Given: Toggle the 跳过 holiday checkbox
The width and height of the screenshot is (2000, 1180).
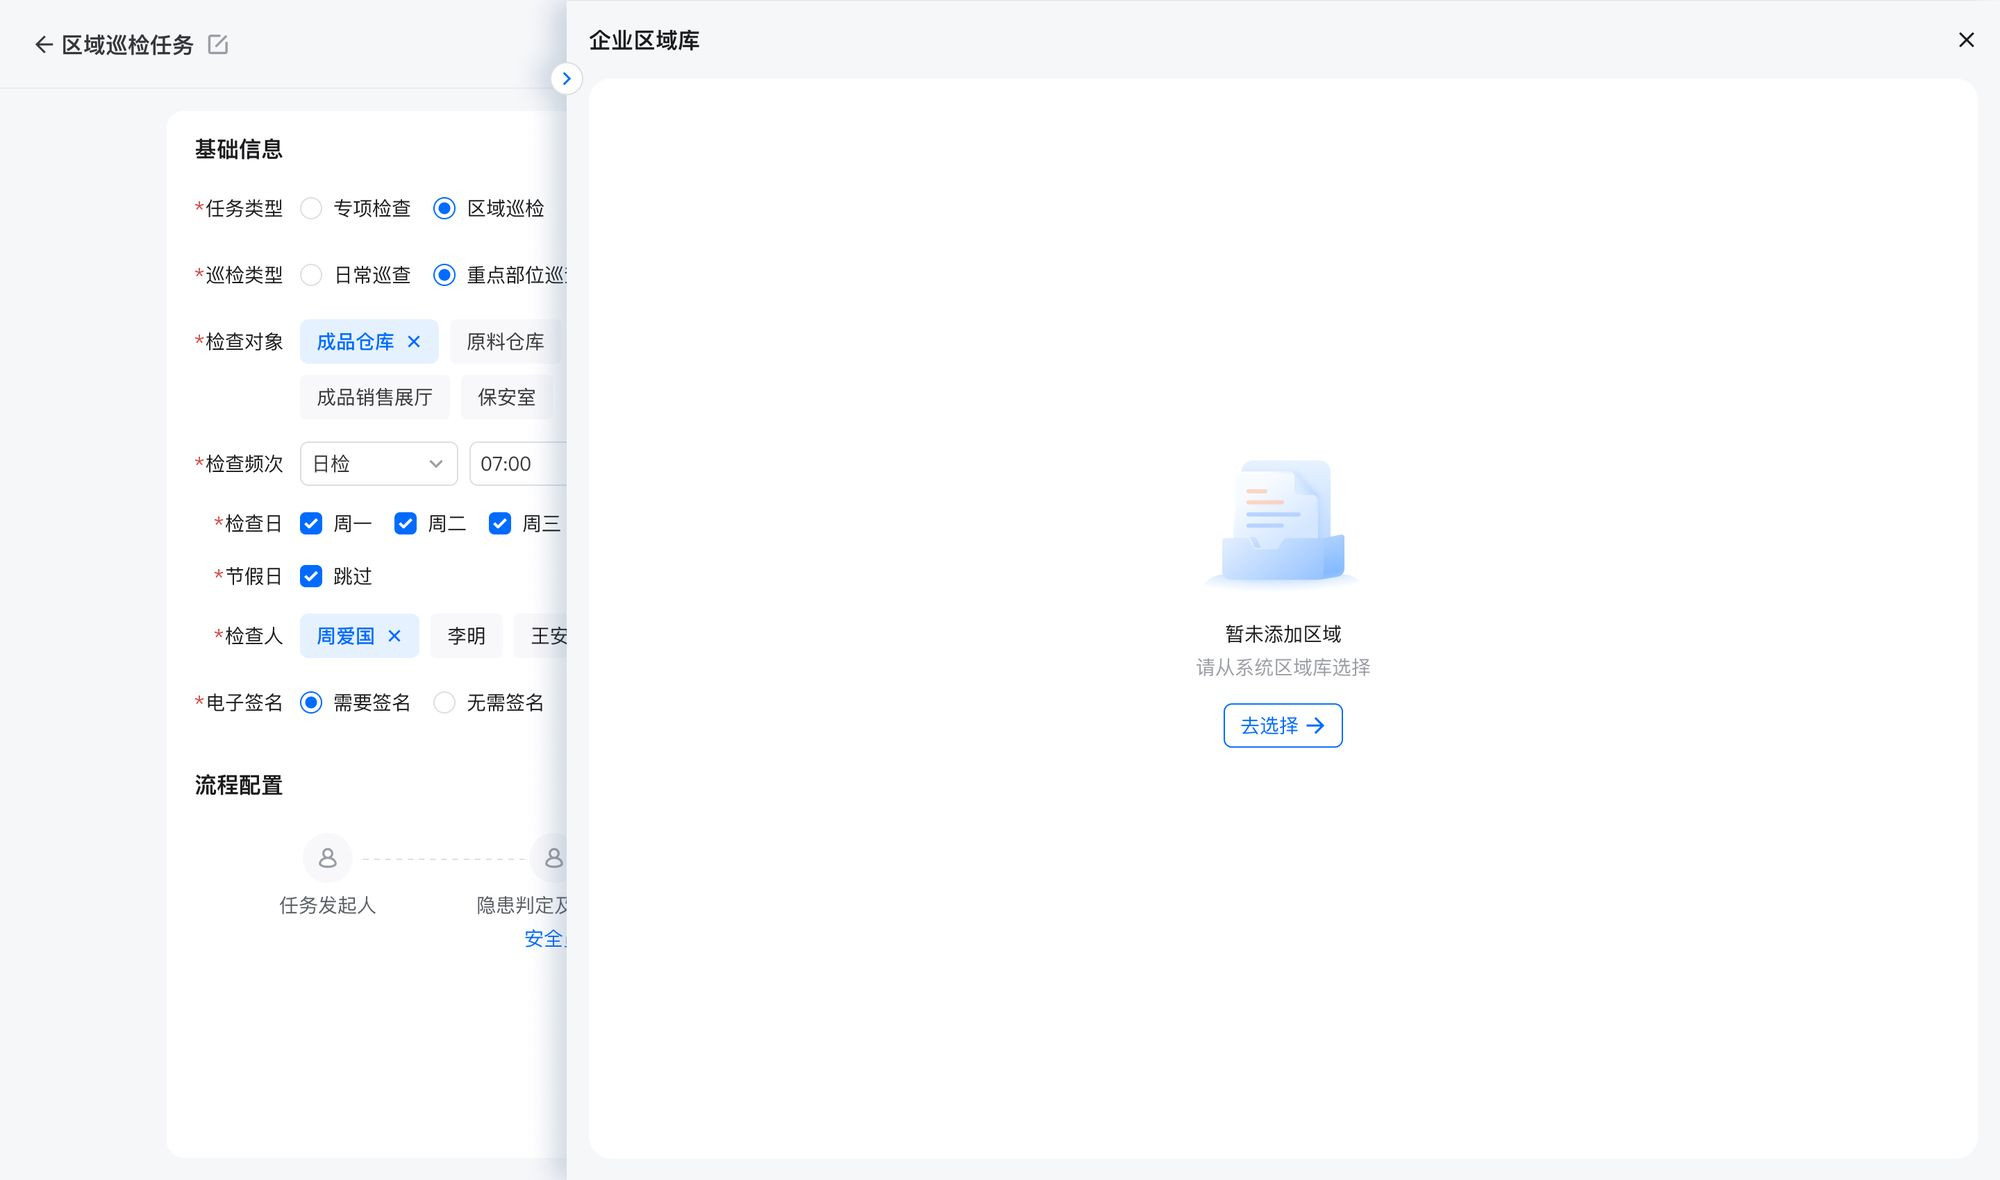Looking at the screenshot, I should click(311, 577).
